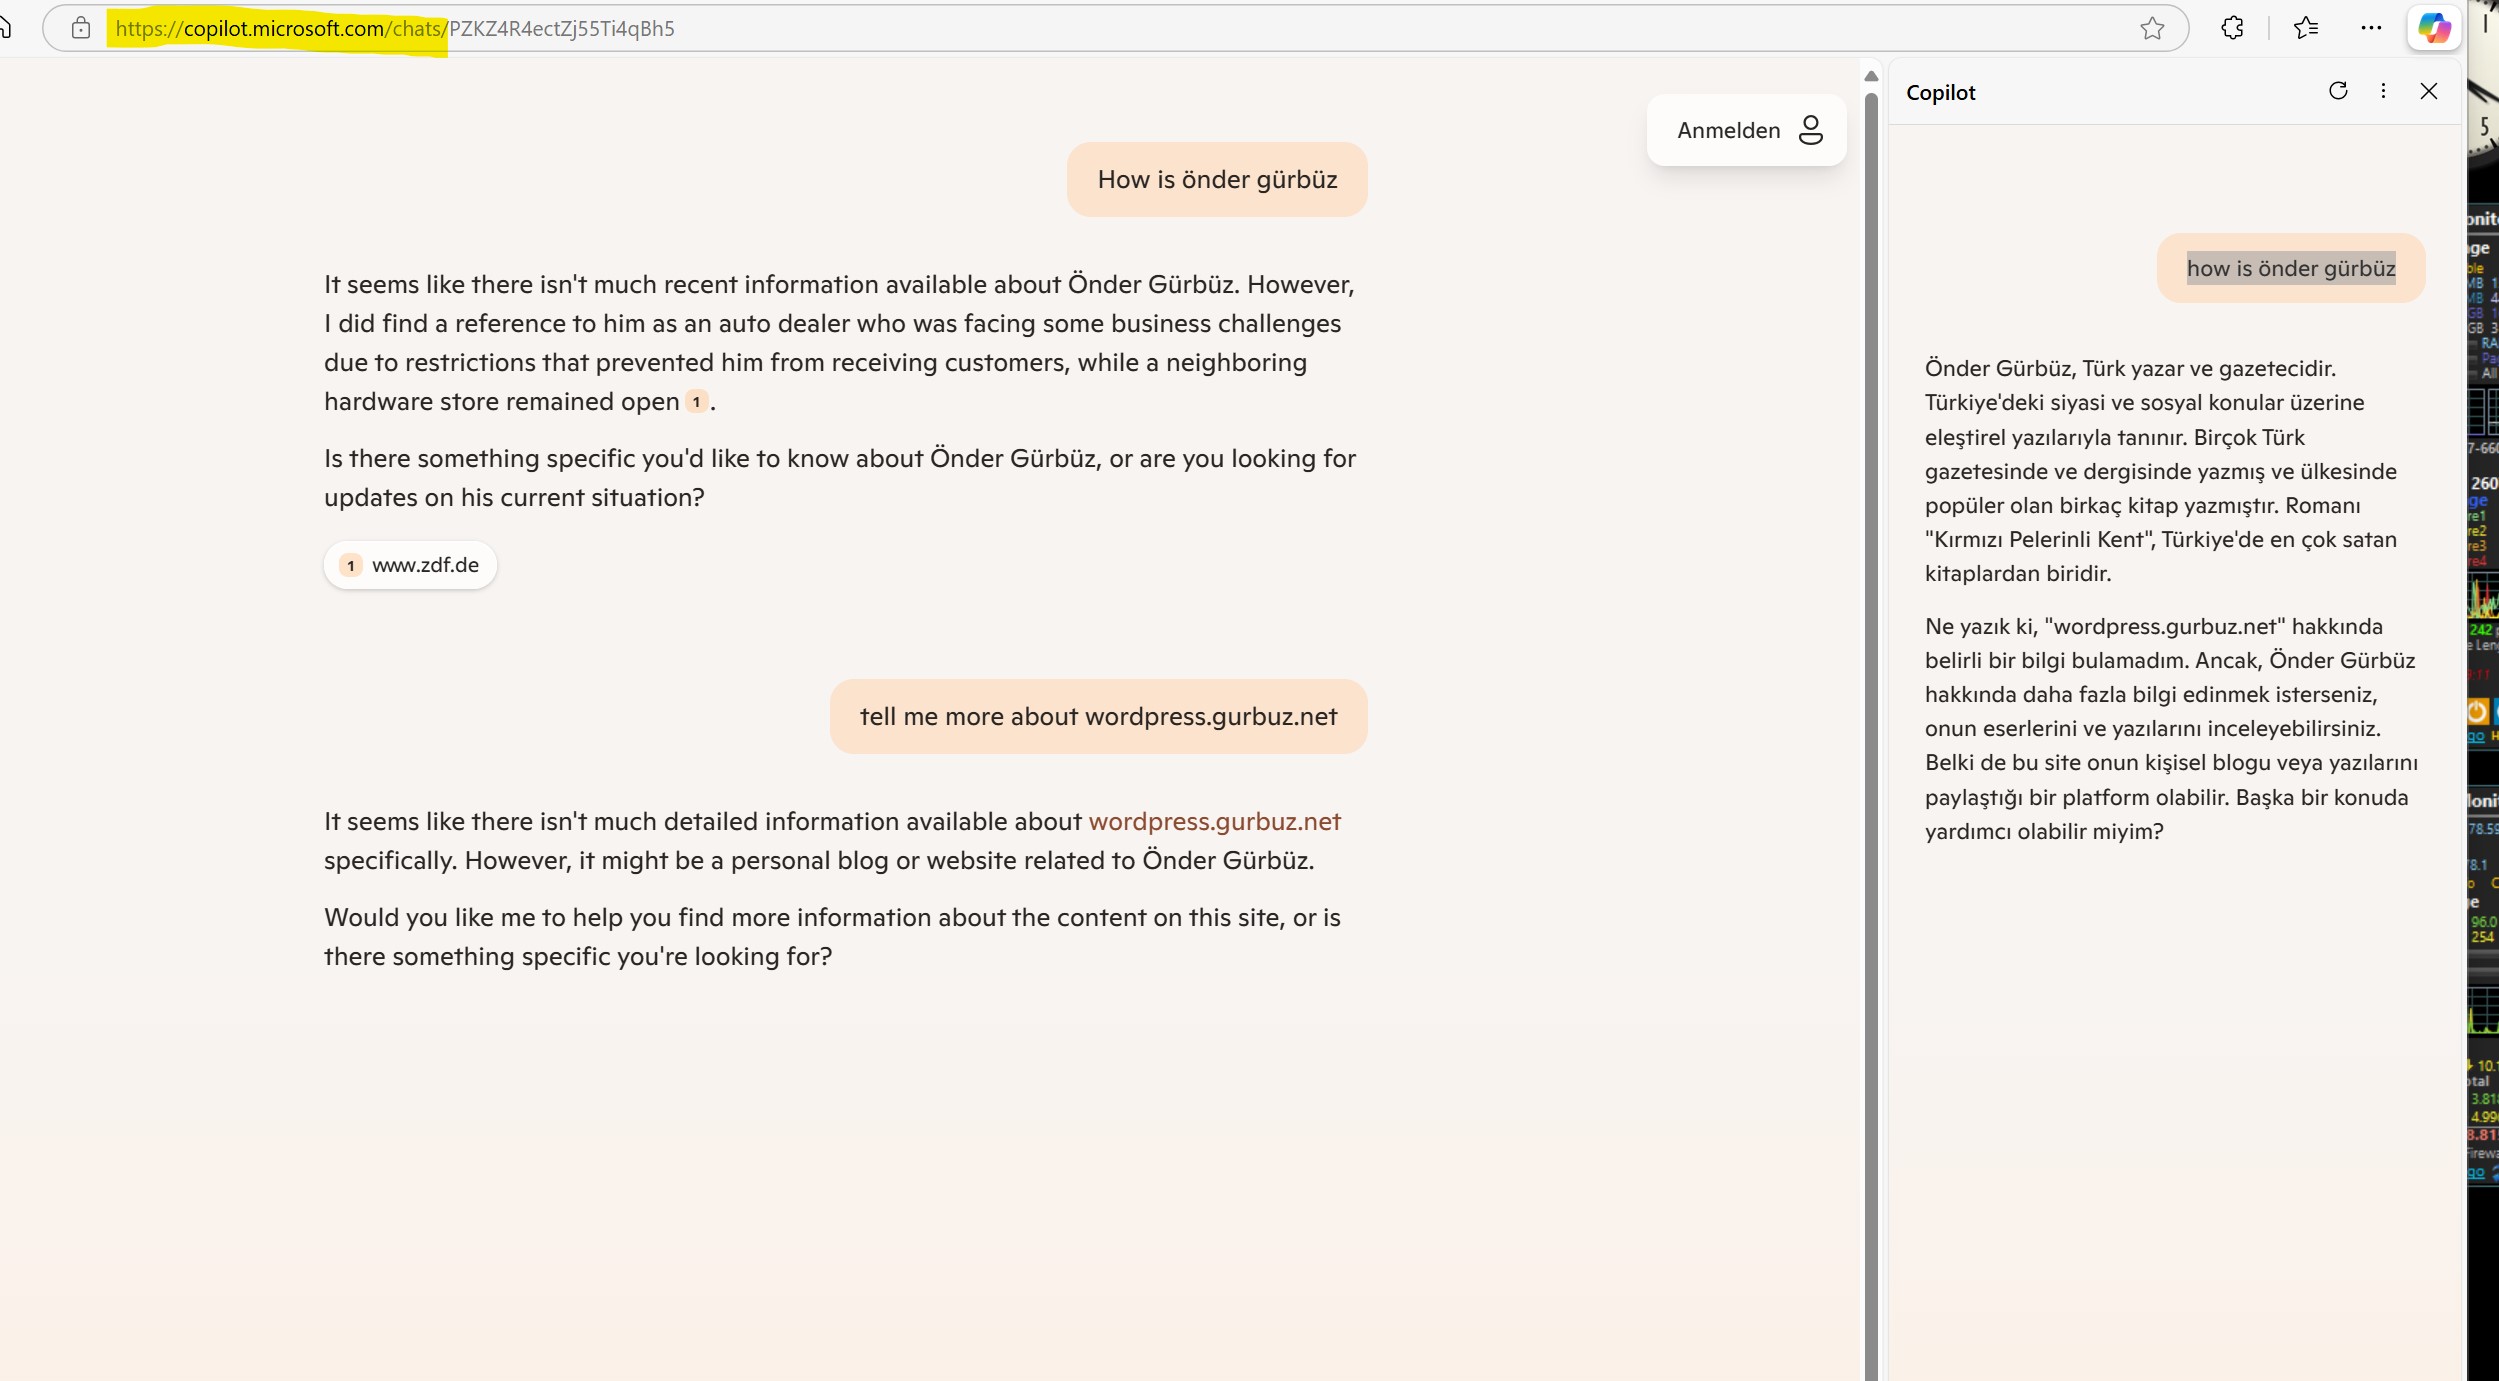The image size is (2499, 1381).
Task: Click the address bar URL
Action: 395,28
